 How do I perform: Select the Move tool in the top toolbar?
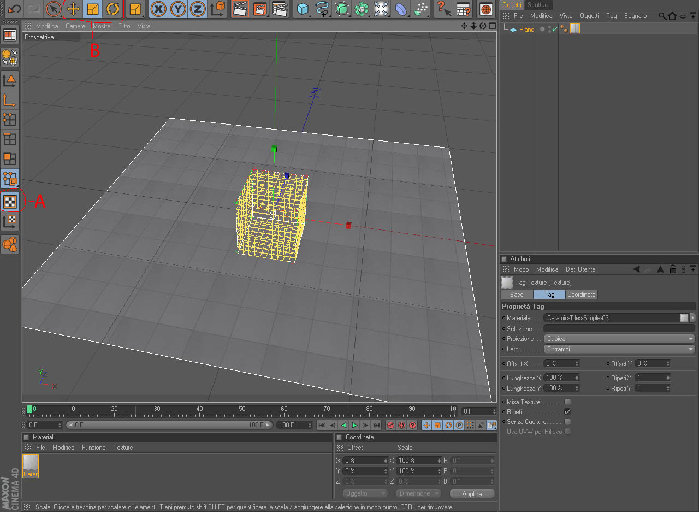pos(73,8)
